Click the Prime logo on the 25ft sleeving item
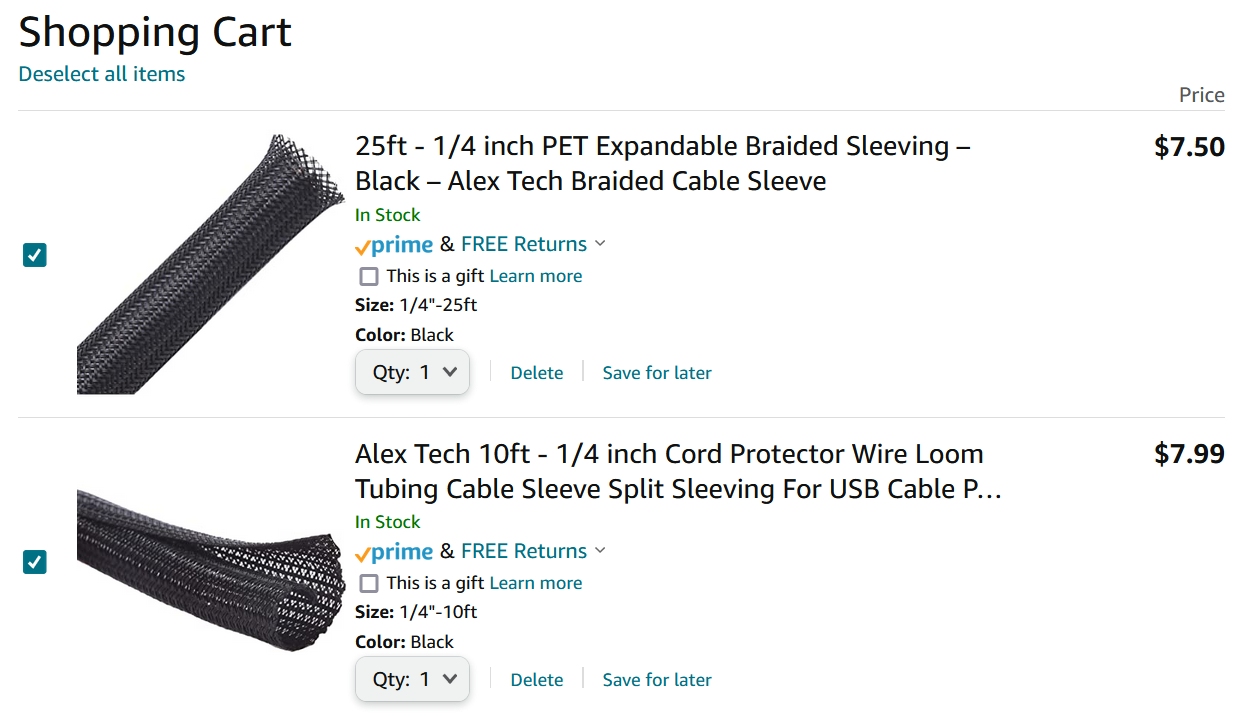 [394, 245]
